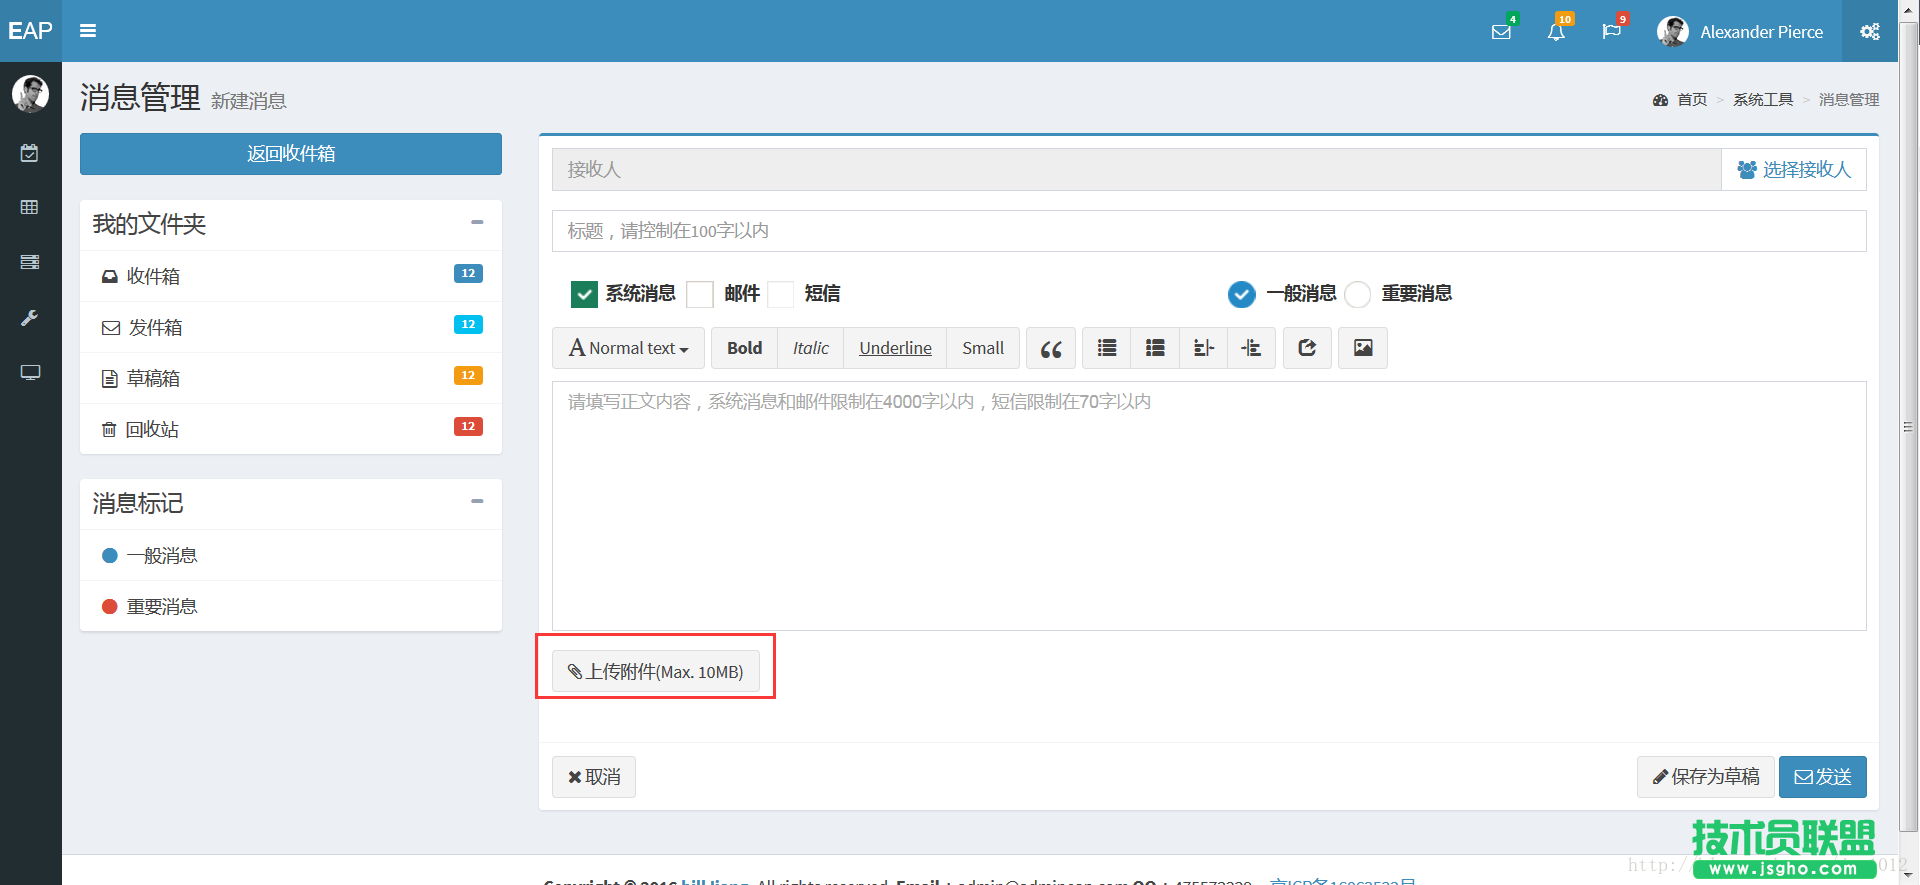Click the blockquote icon in editor toolbar
The width and height of the screenshot is (1920, 885).
coord(1050,348)
